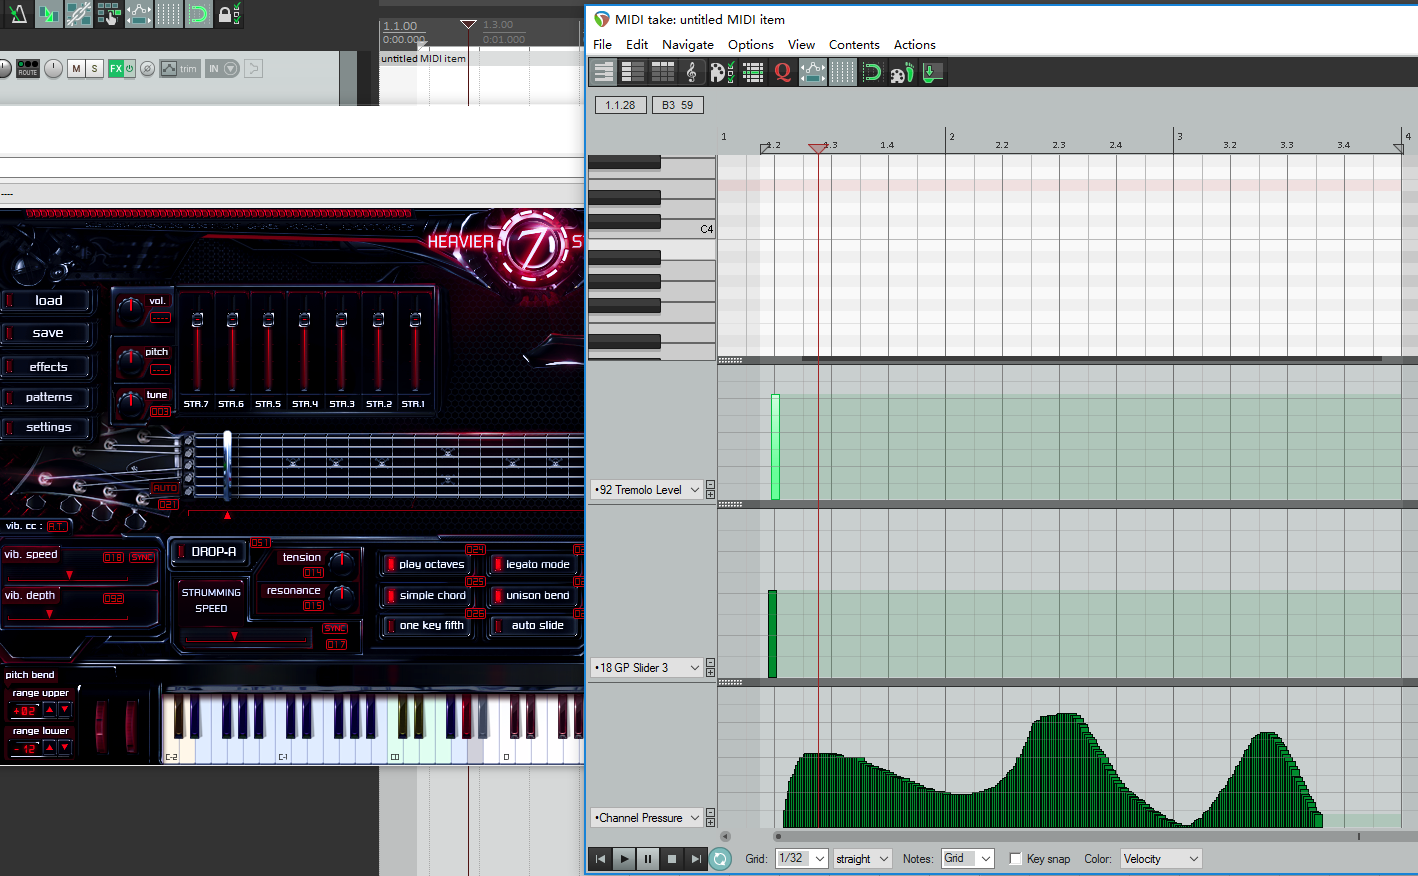Open Options menu in MIDI editor
Image resolution: width=1418 pixels, height=876 pixels.
(751, 45)
